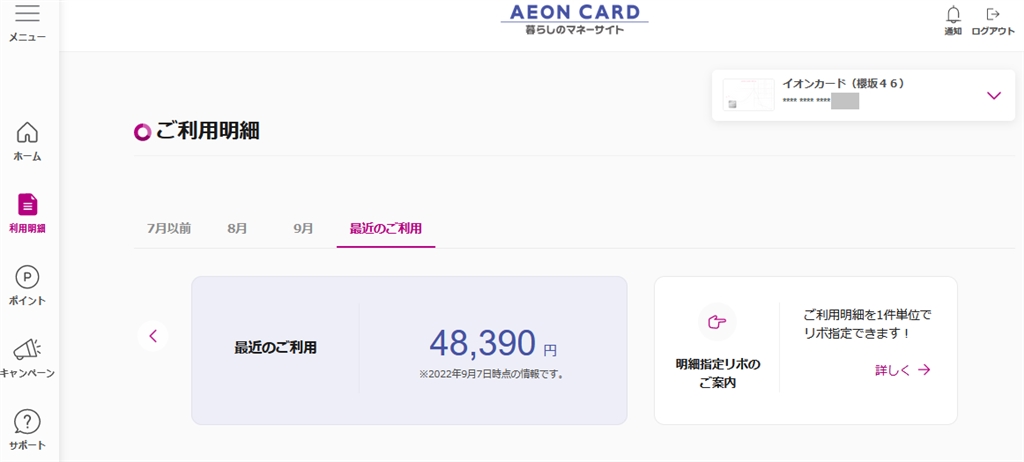Open the ポイント circled P icon
The height and width of the screenshot is (462, 1024).
tap(28, 277)
